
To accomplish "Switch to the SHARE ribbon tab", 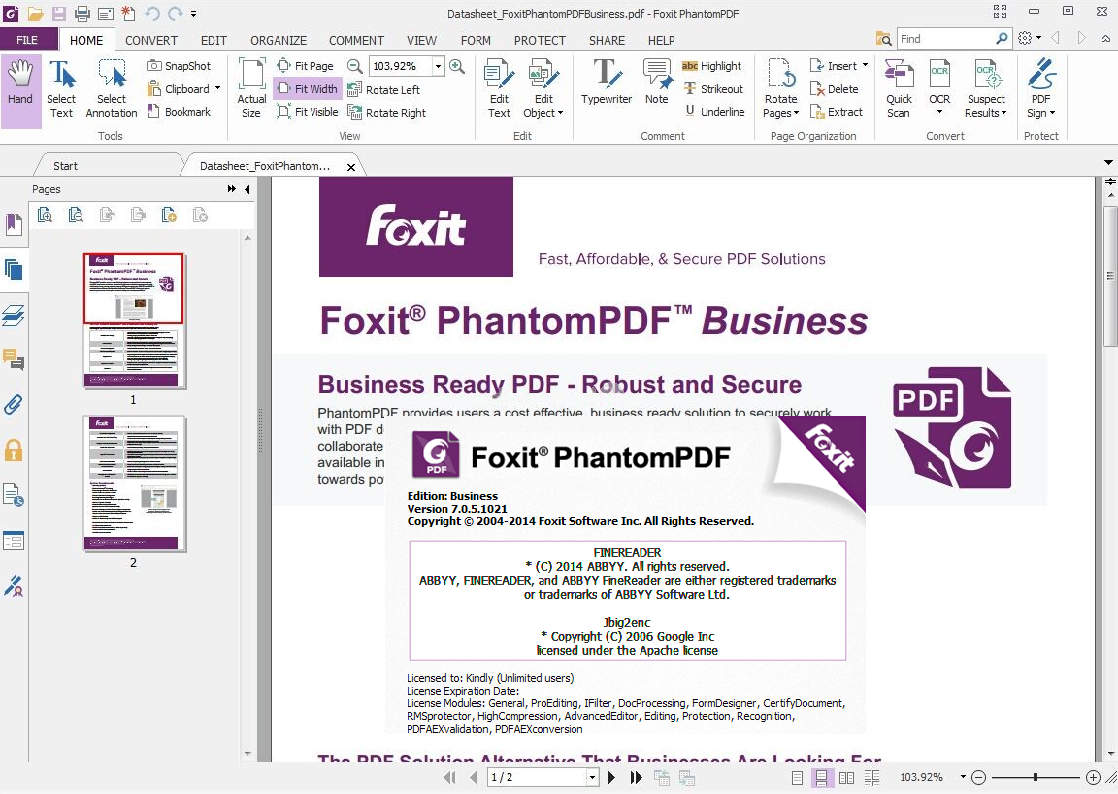I will pyautogui.click(x=607, y=41).
